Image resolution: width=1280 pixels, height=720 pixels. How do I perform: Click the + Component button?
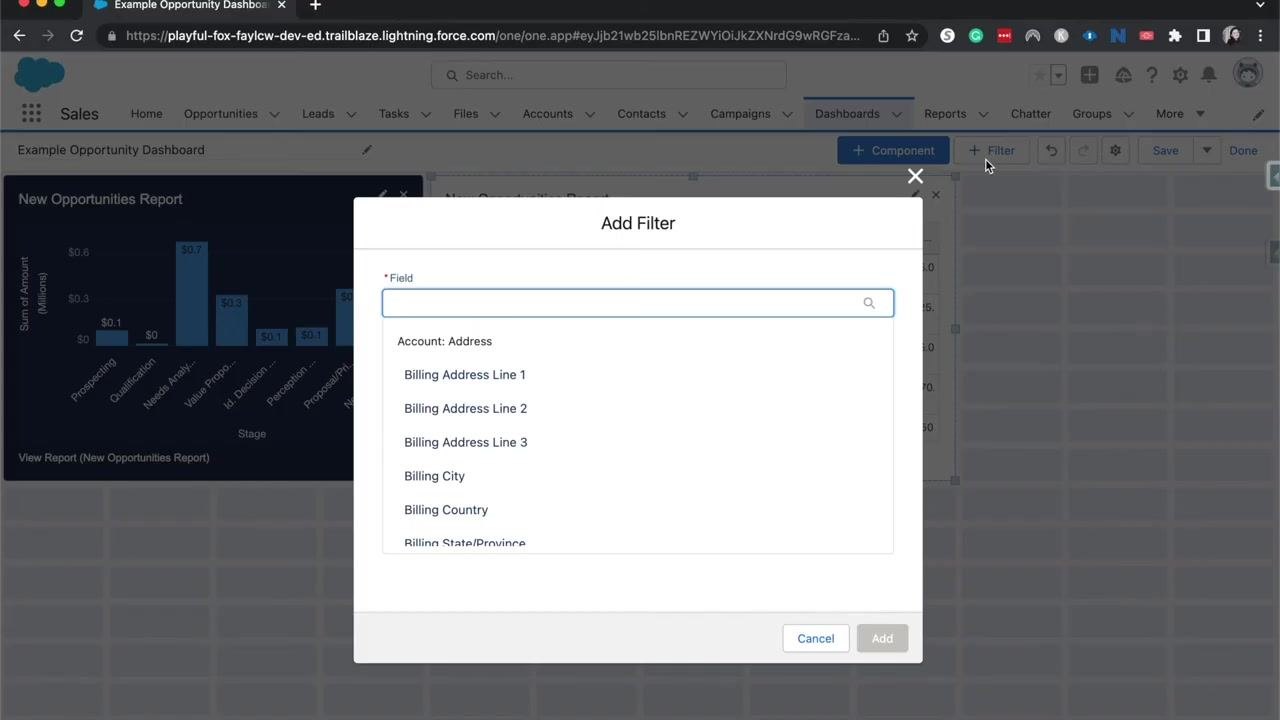click(893, 151)
